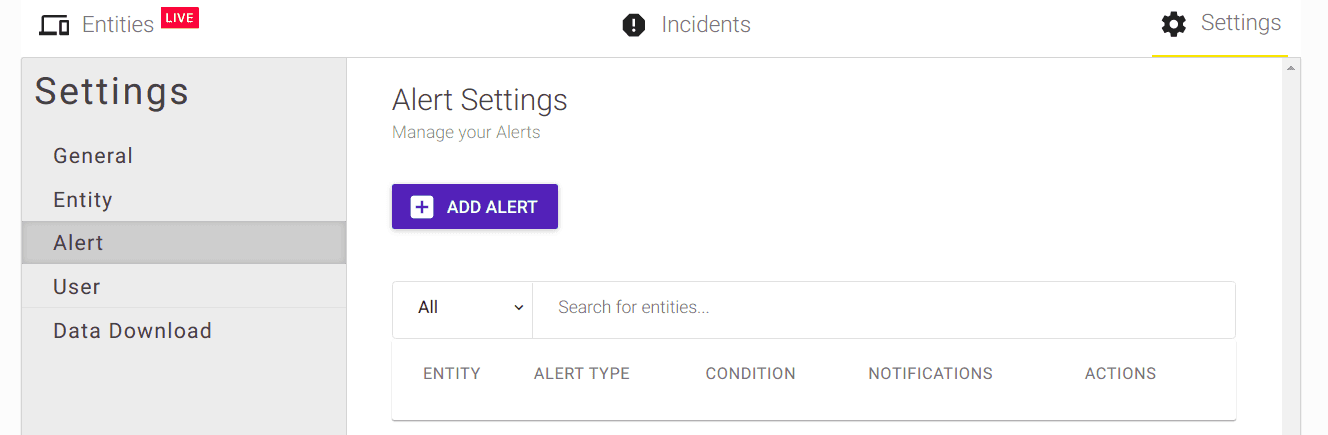Screen dimensions: 1328x435
Task: Select the Alert sidebar item
Action: click(x=79, y=243)
